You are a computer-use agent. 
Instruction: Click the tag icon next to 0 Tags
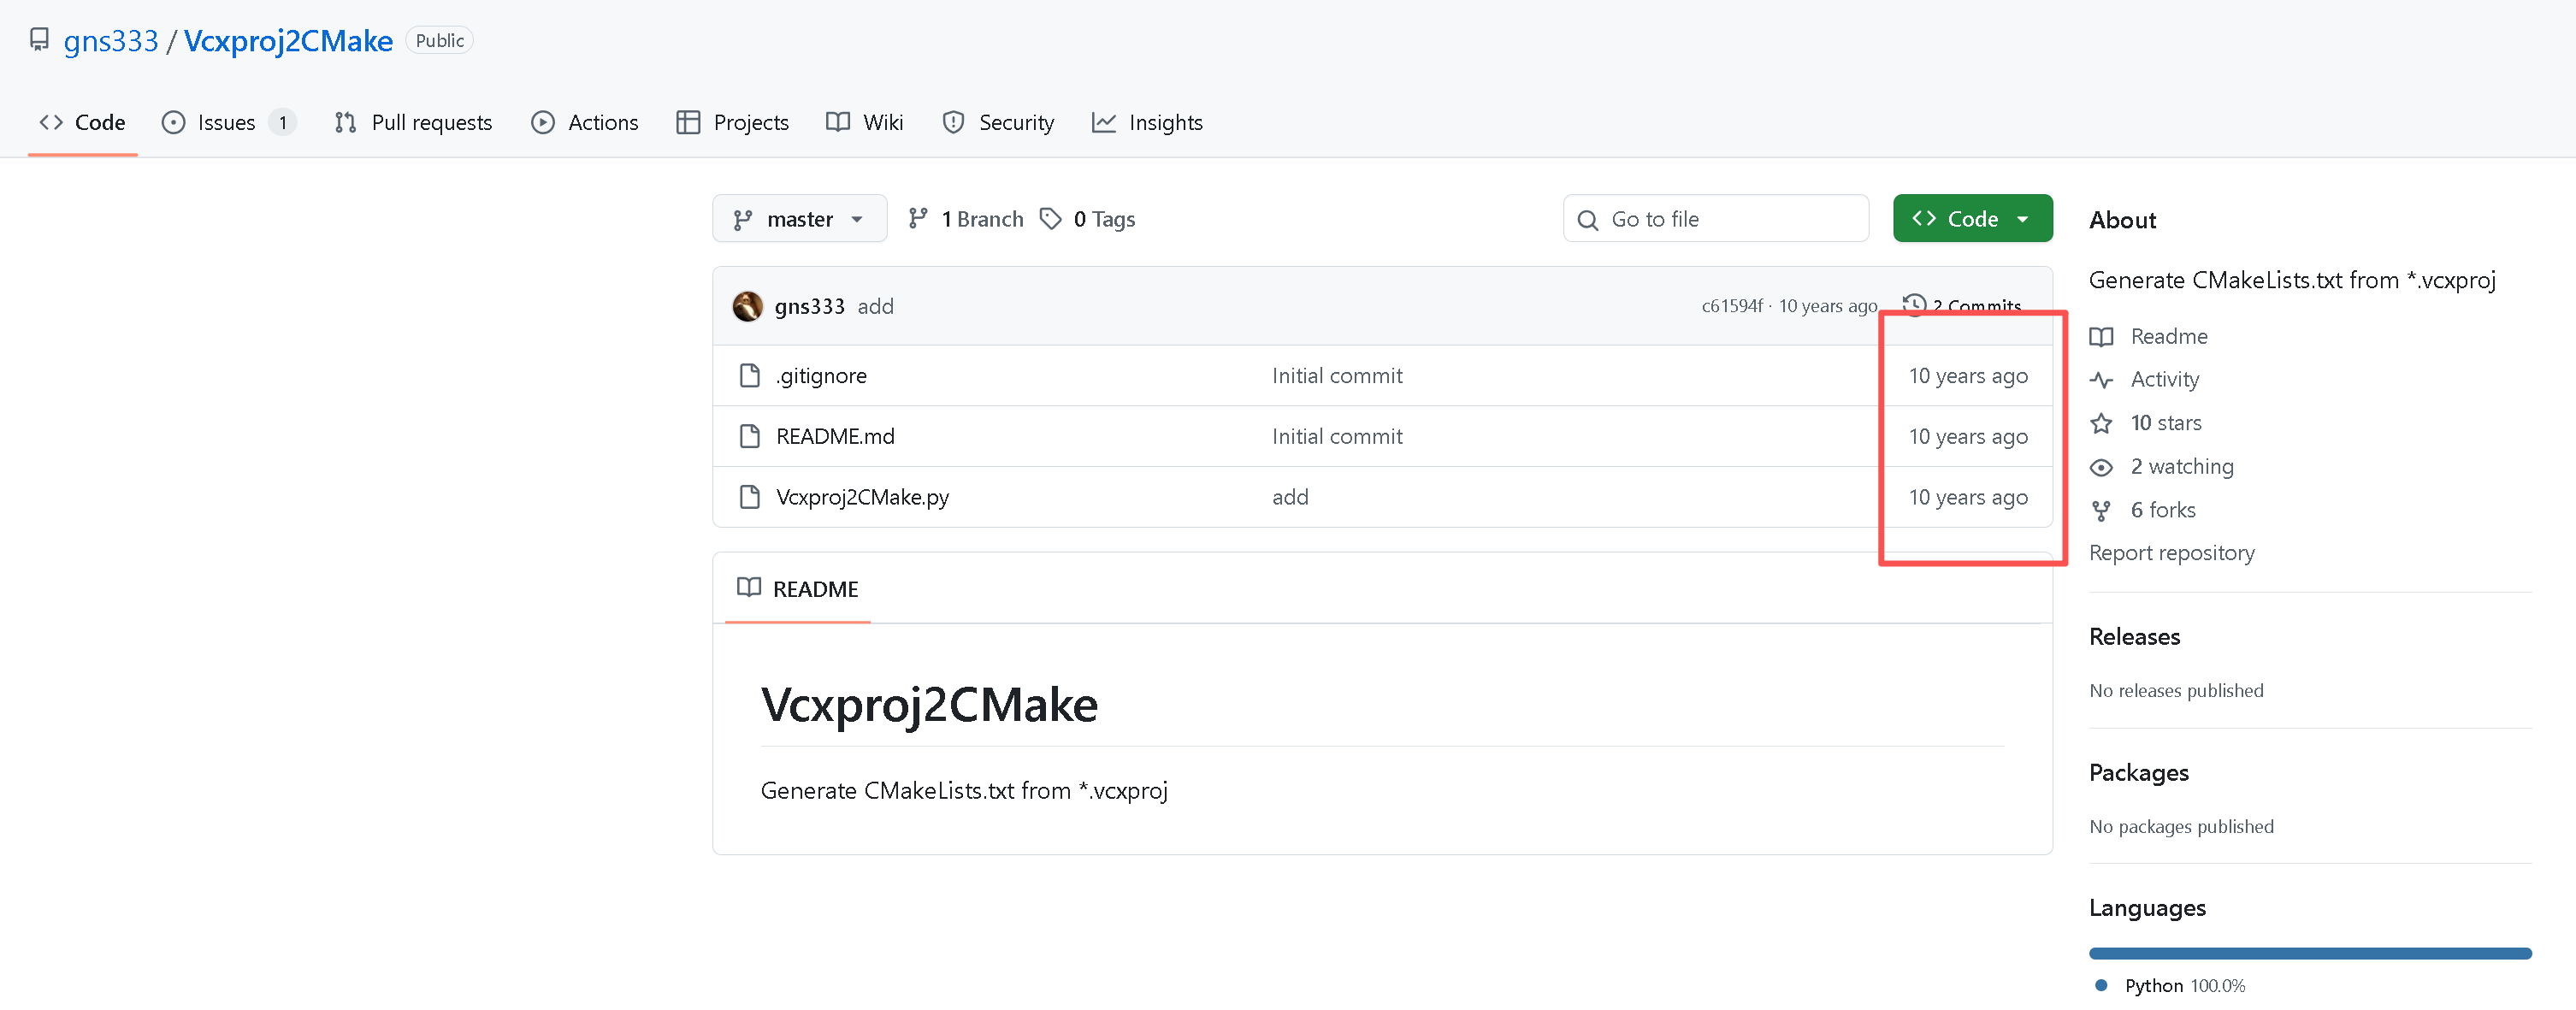tap(1051, 218)
